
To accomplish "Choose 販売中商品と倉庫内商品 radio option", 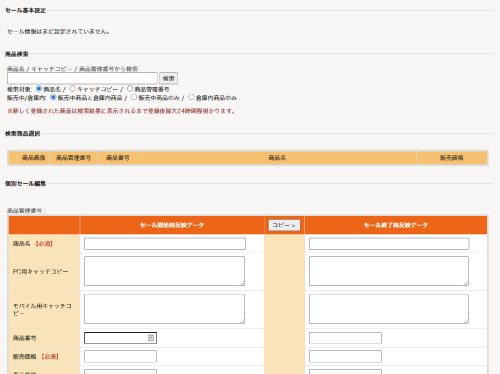I will tap(53, 97).
